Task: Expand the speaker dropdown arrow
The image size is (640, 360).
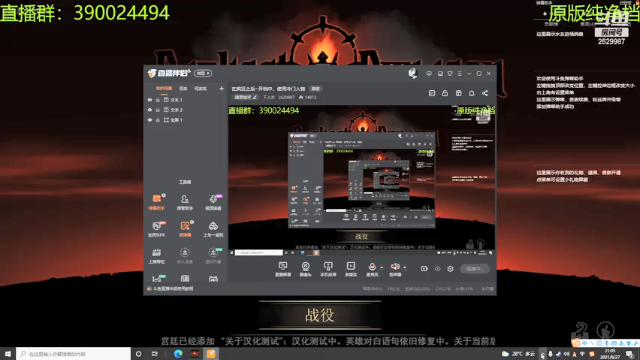Action: point(404,268)
